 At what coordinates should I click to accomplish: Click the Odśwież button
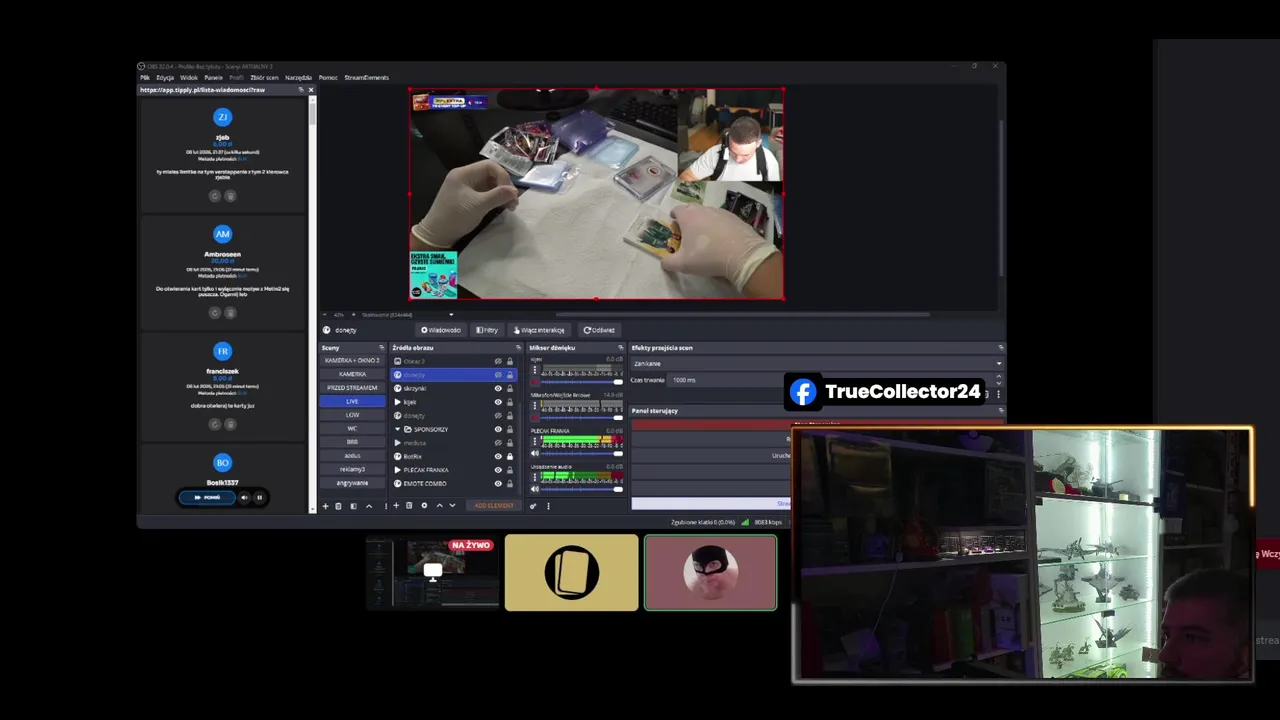(599, 330)
